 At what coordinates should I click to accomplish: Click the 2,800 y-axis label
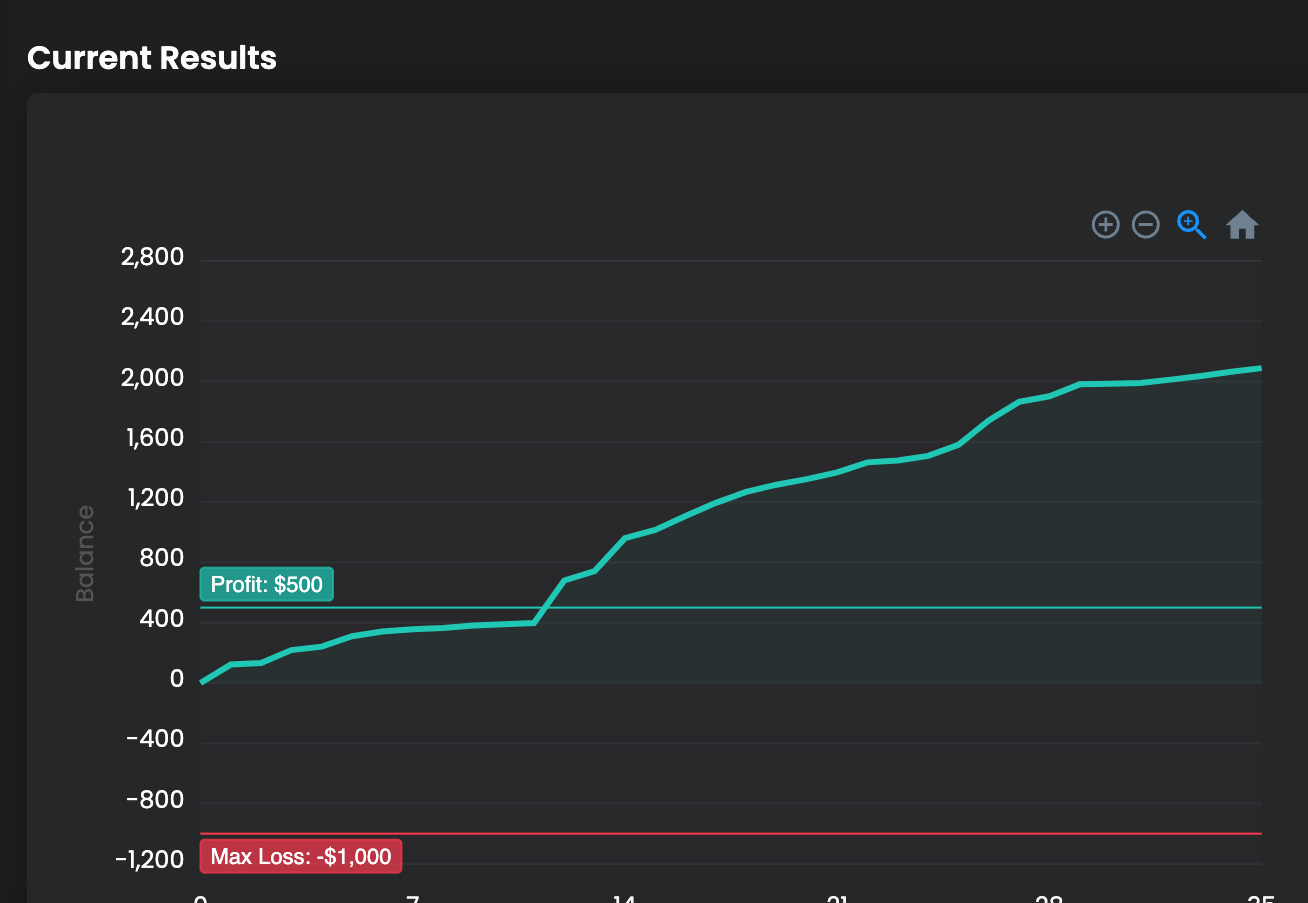click(152, 258)
